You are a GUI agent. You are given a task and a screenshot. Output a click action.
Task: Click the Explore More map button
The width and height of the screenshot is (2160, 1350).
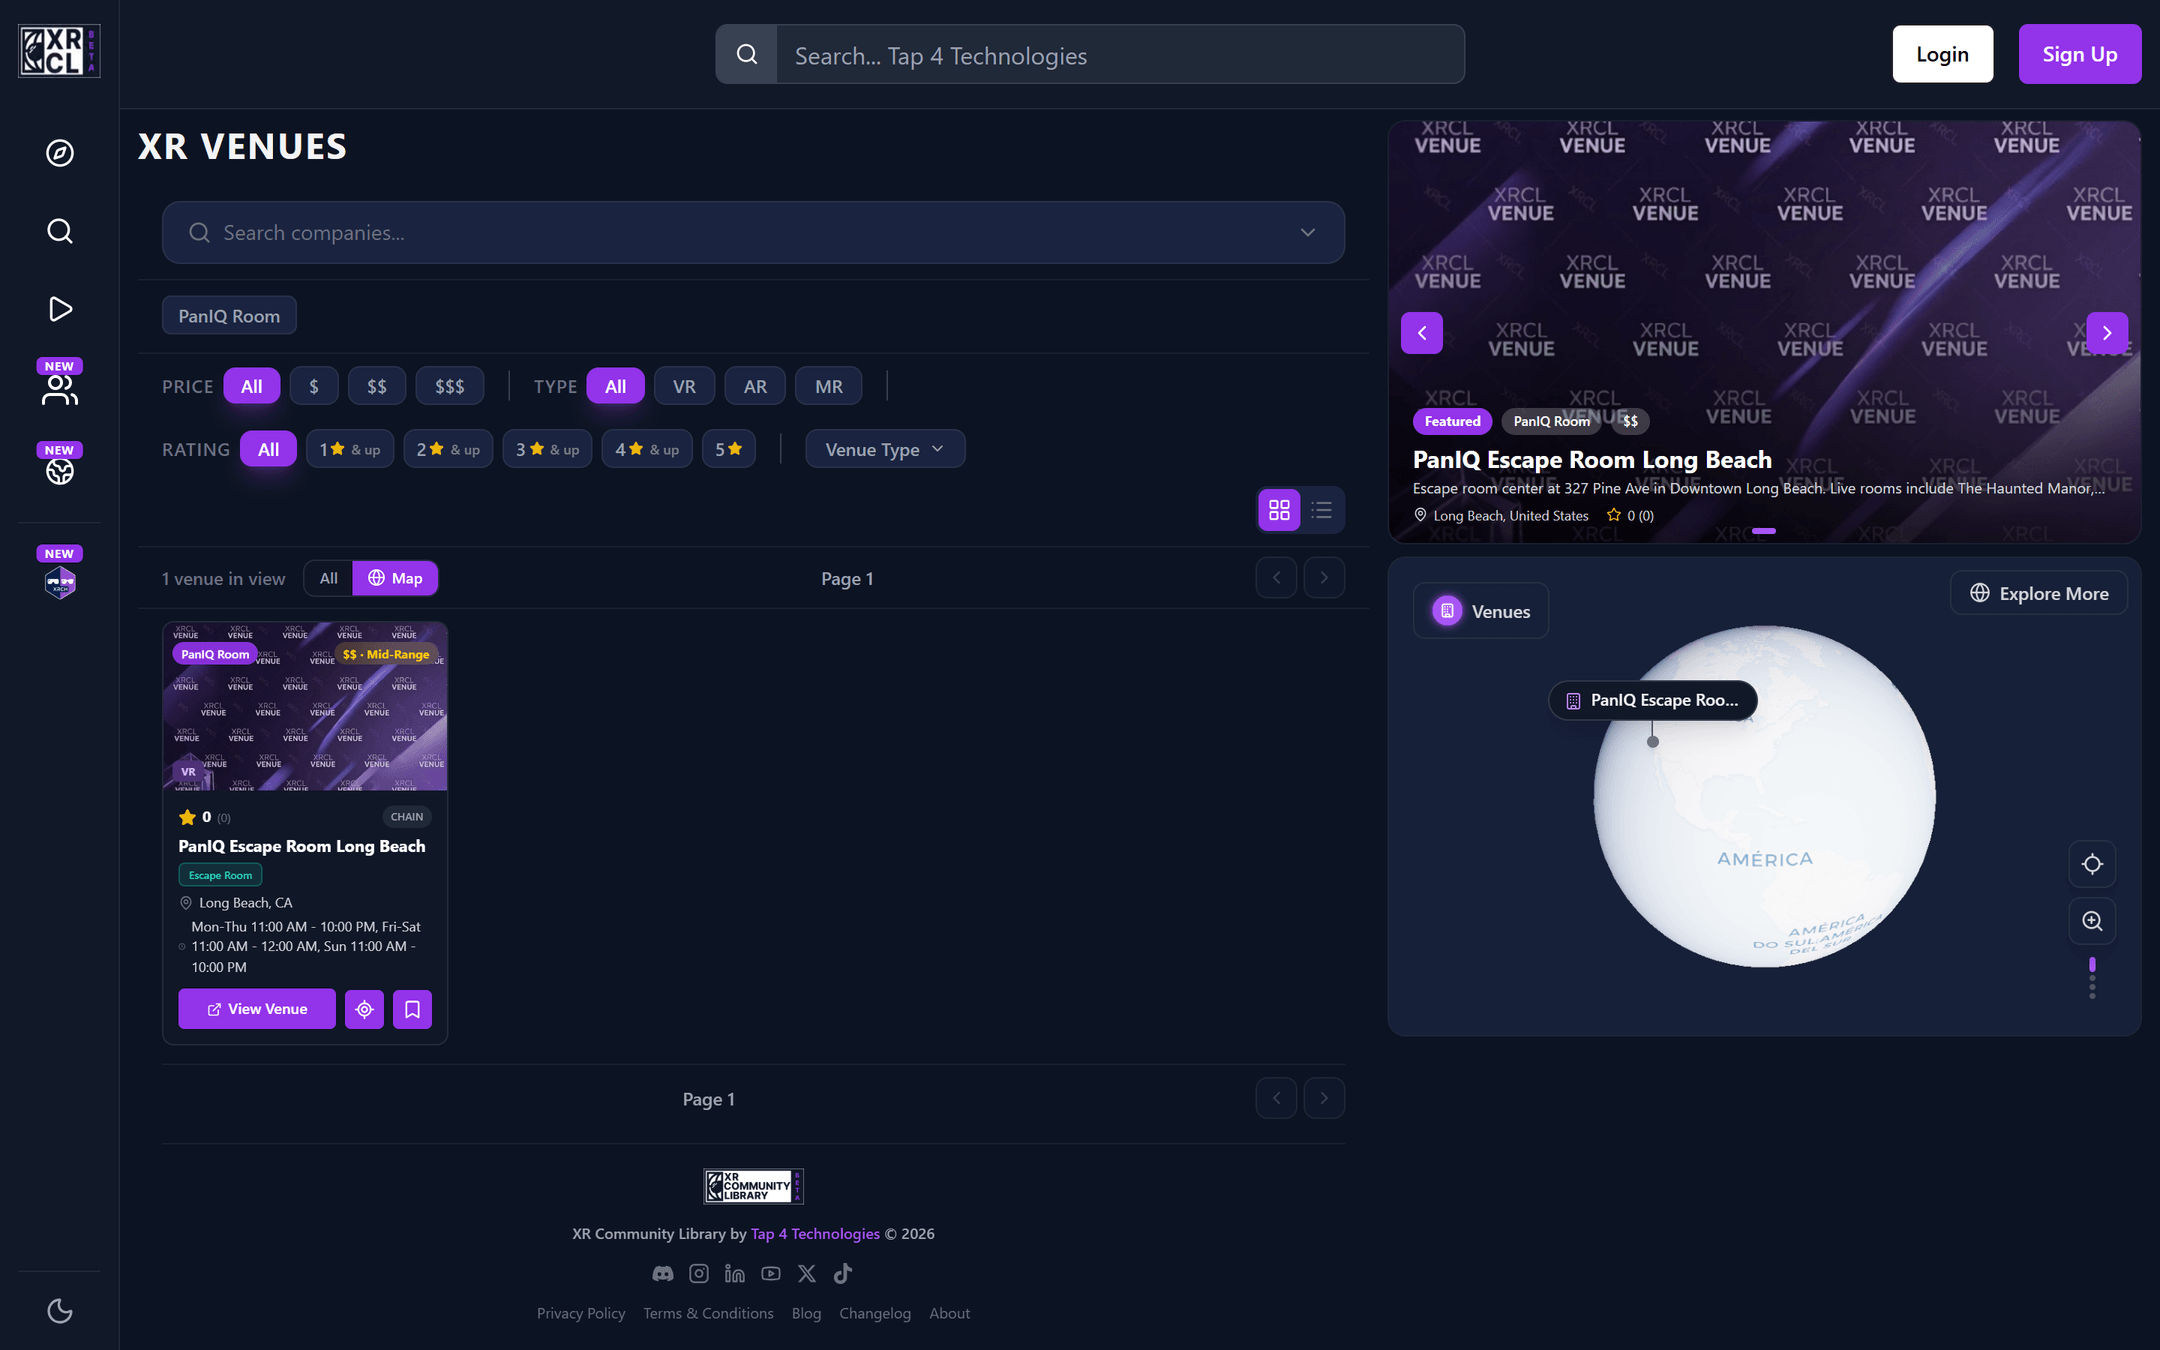click(x=2039, y=593)
